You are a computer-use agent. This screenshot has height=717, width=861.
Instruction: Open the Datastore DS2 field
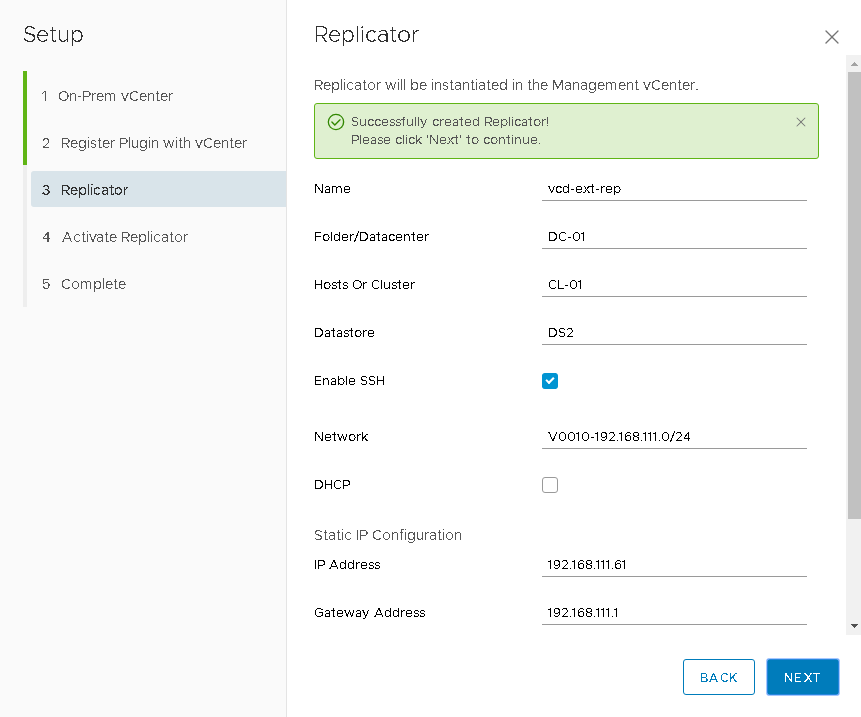pos(674,333)
